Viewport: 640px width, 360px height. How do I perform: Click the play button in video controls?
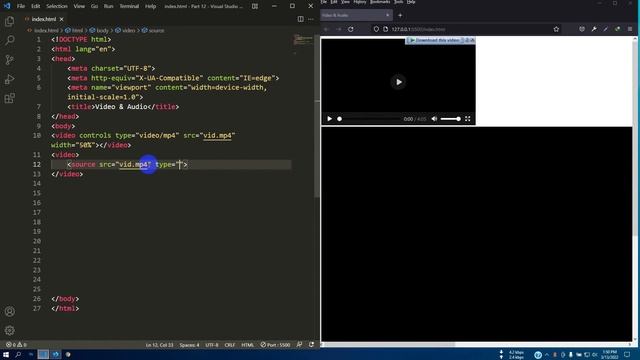coord(329,119)
